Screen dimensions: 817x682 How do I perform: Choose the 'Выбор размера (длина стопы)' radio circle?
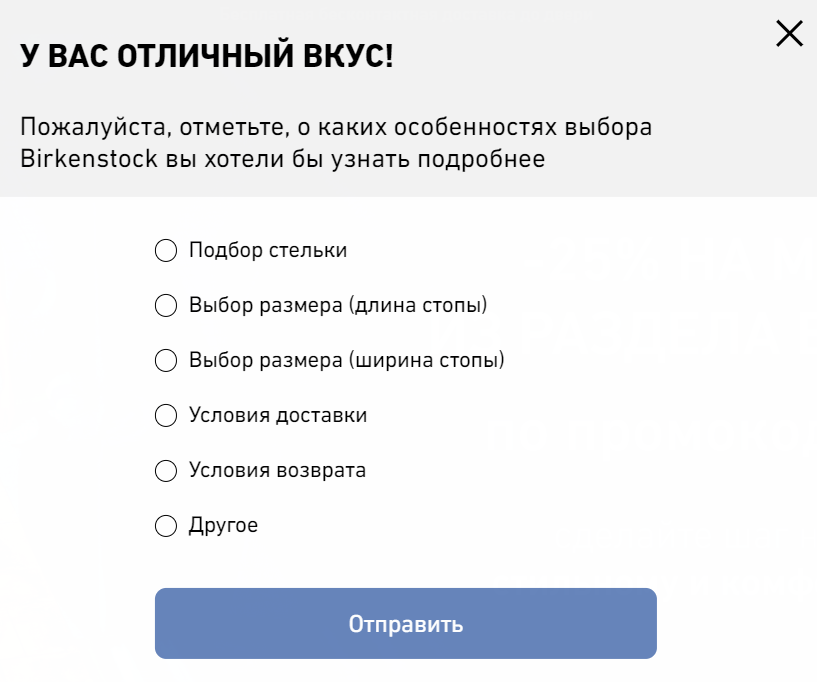tap(165, 305)
